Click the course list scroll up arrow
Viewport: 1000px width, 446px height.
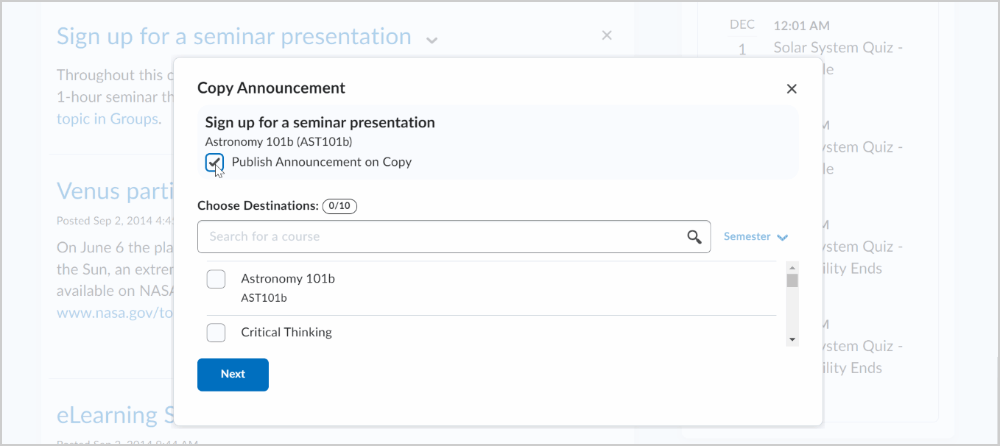point(792,267)
